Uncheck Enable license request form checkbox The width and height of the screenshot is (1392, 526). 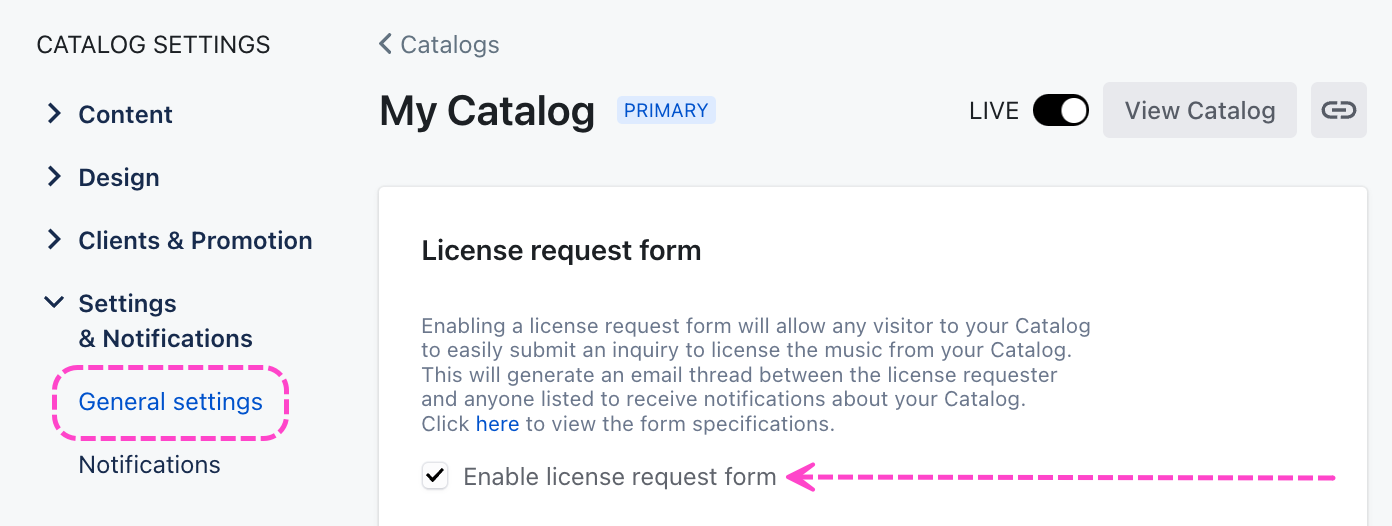[435, 477]
